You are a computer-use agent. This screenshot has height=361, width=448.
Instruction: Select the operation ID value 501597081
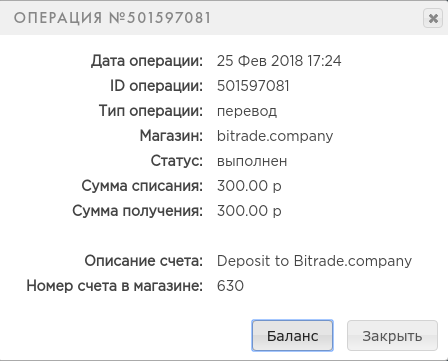[253, 86]
